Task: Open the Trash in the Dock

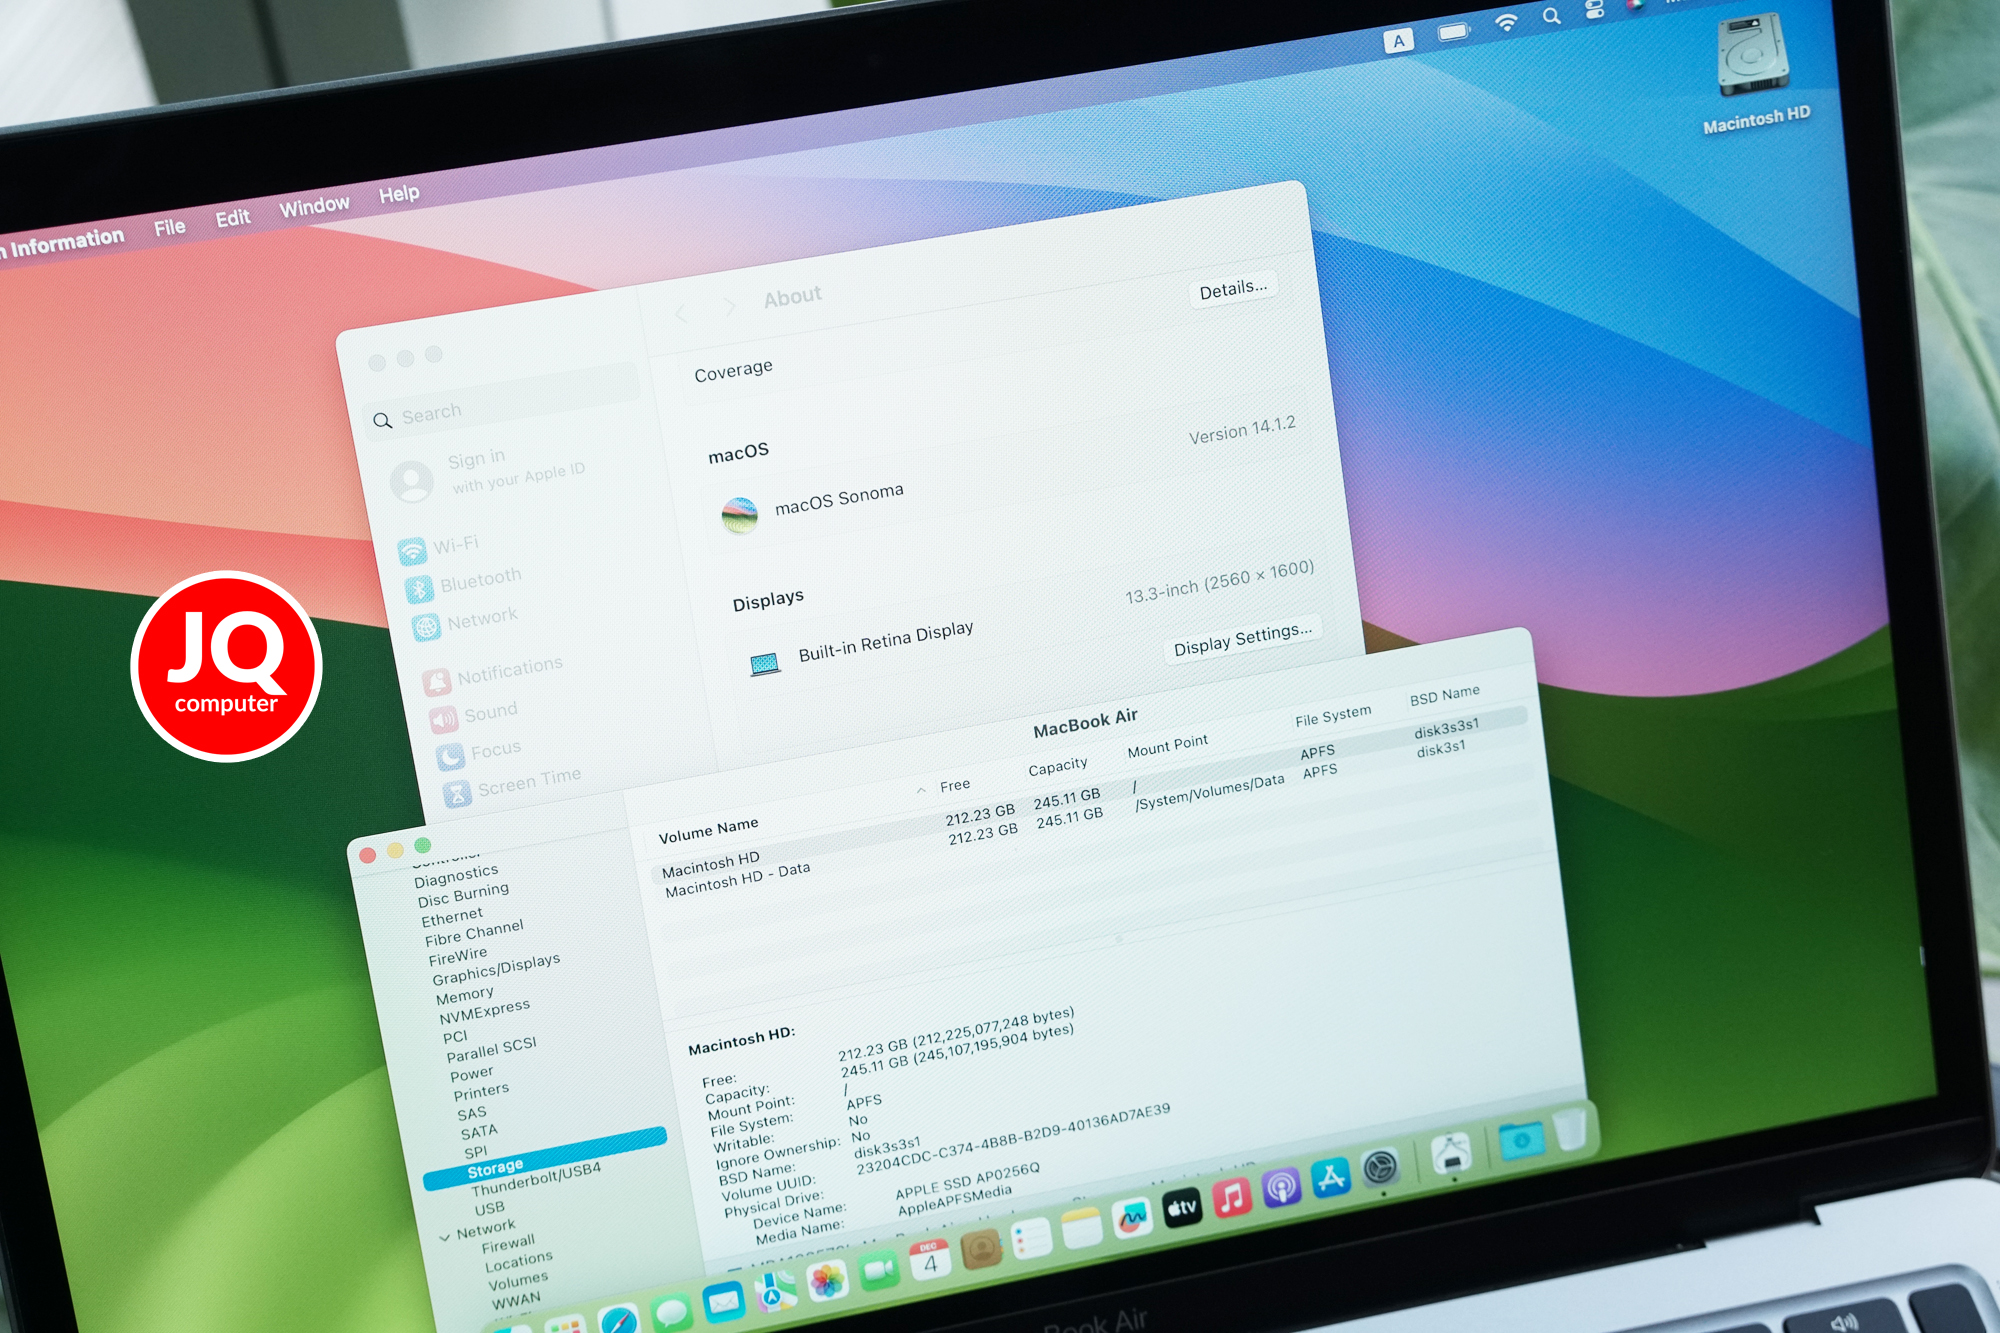Action: tap(1570, 1128)
